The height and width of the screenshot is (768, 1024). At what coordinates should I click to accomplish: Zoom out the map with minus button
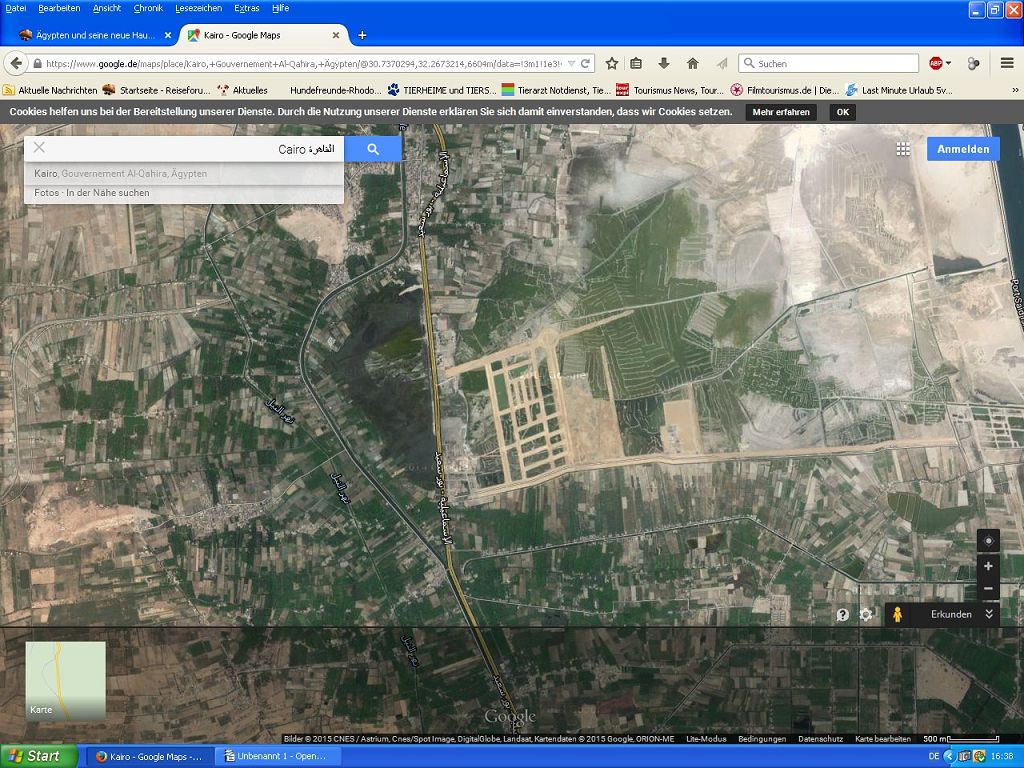(x=988, y=589)
